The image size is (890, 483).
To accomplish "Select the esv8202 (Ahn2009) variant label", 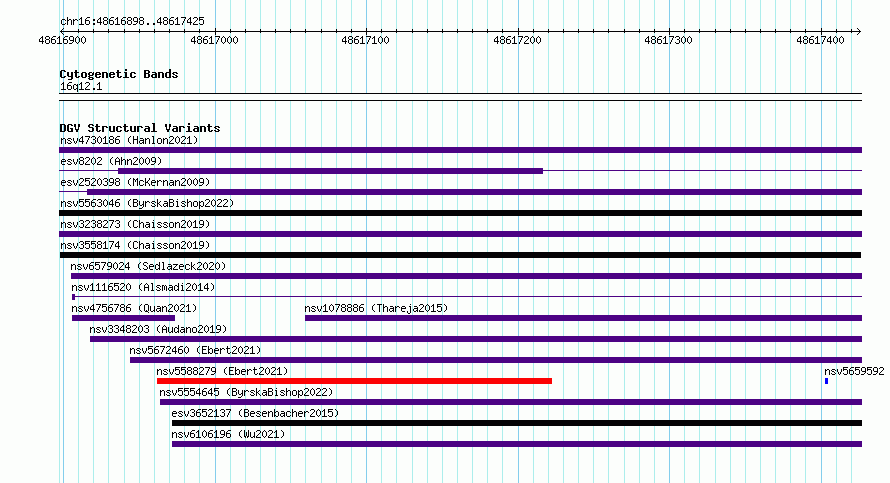I will (x=111, y=161).
